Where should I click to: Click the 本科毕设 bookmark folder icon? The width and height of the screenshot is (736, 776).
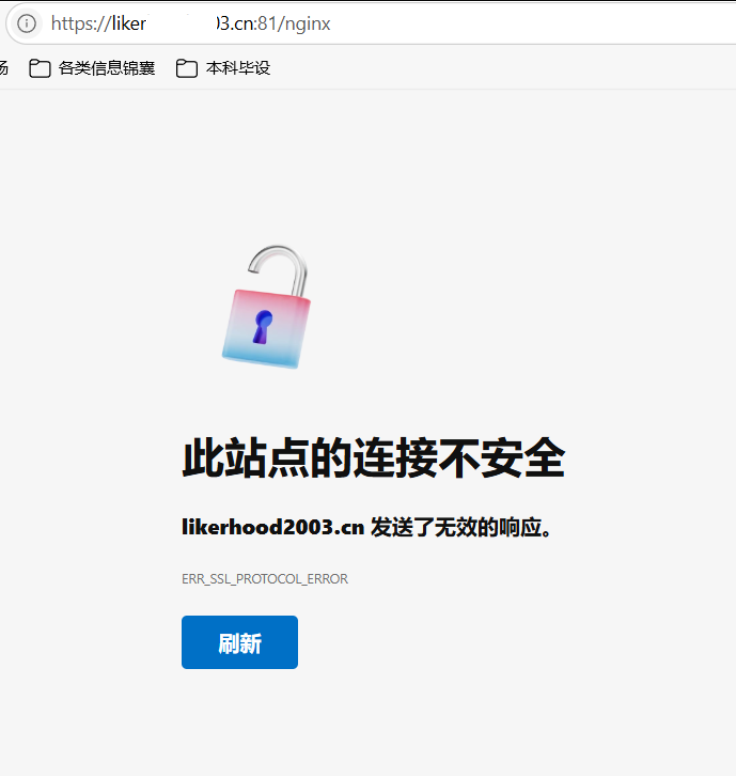187,68
